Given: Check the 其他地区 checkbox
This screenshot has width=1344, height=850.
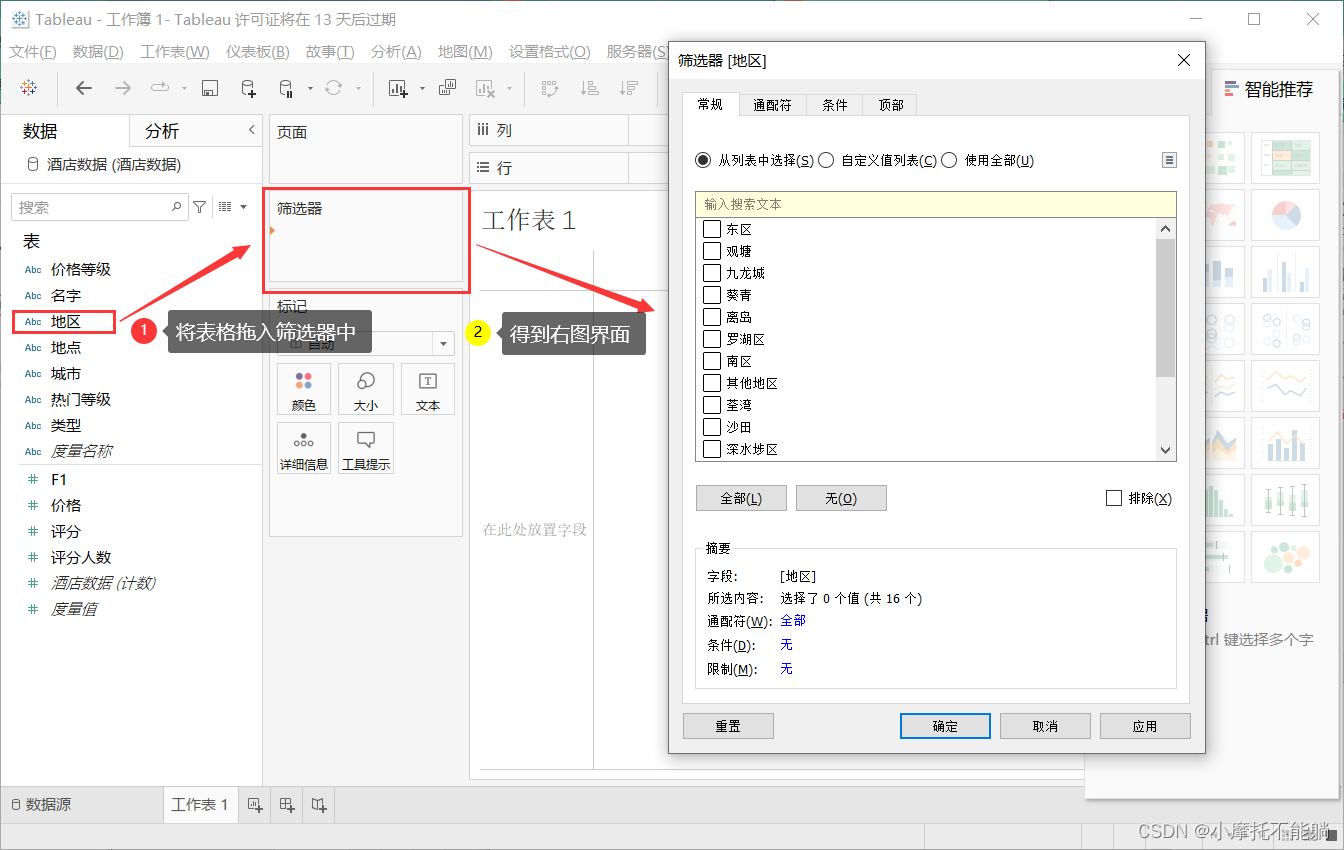Looking at the screenshot, I should 712,383.
